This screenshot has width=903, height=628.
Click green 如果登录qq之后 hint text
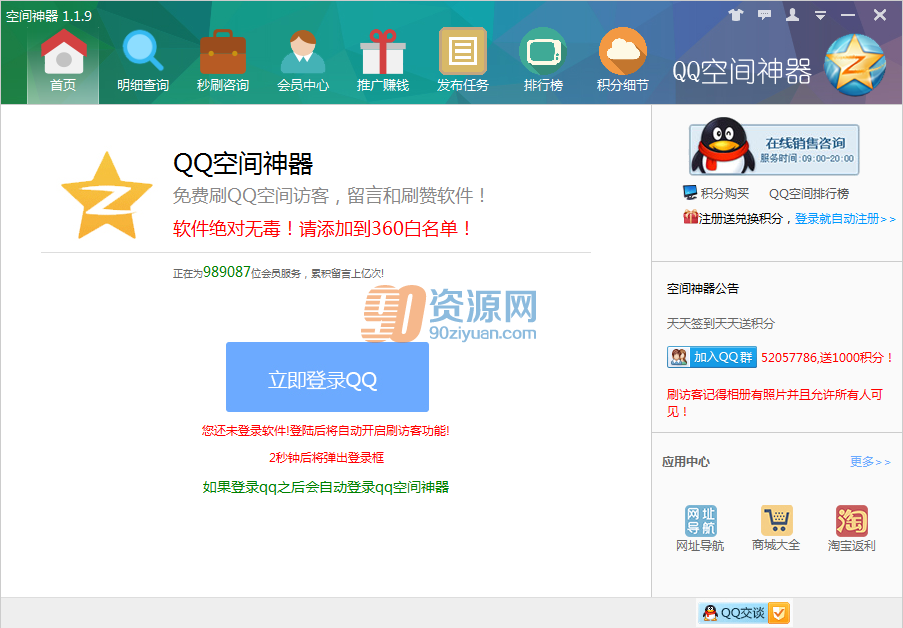pyautogui.click(x=326, y=487)
